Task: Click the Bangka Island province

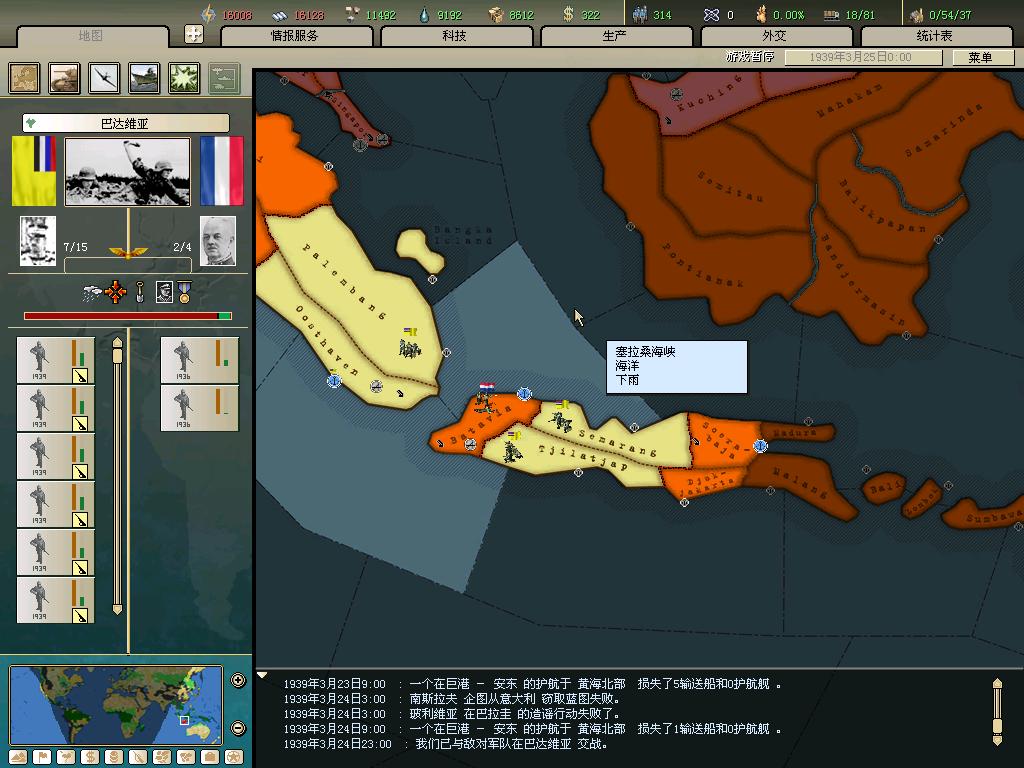Action: pos(420,251)
